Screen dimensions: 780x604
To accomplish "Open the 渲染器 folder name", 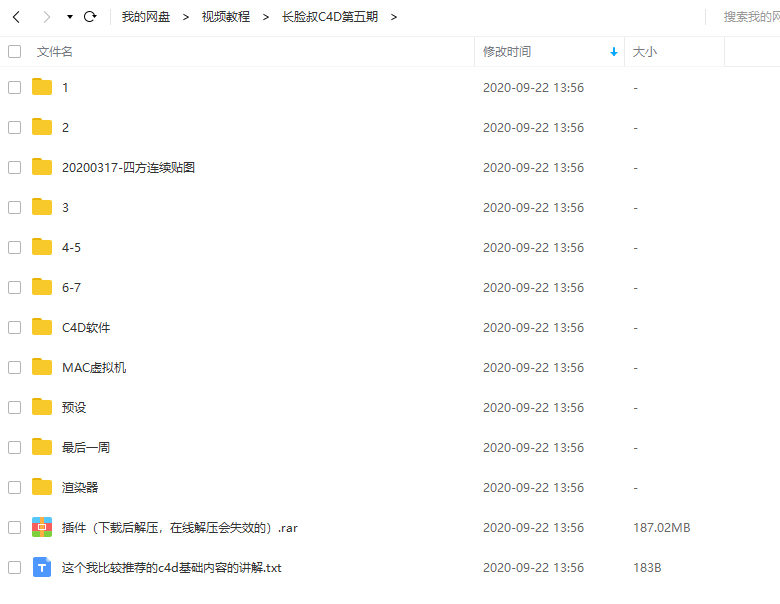I will point(80,488).
